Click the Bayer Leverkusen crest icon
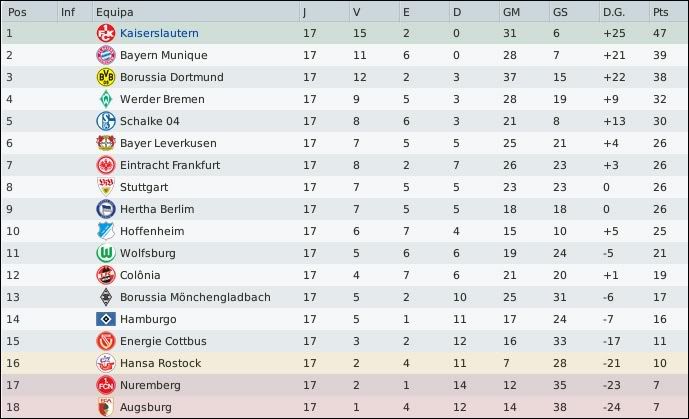This screenshot has width=689, height=419. 105,143
